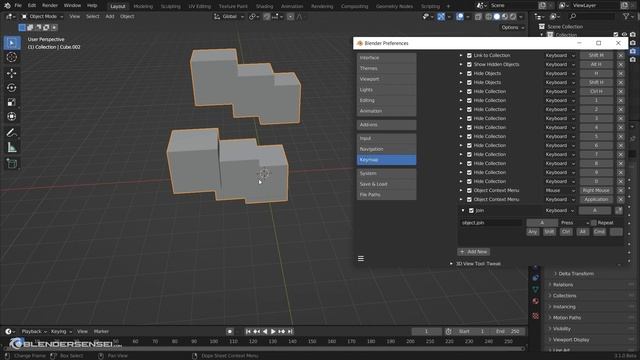Disable the Link to Collection keymap checkbox
The width and height of the screenshot is (640, 360).
point(469,56)
